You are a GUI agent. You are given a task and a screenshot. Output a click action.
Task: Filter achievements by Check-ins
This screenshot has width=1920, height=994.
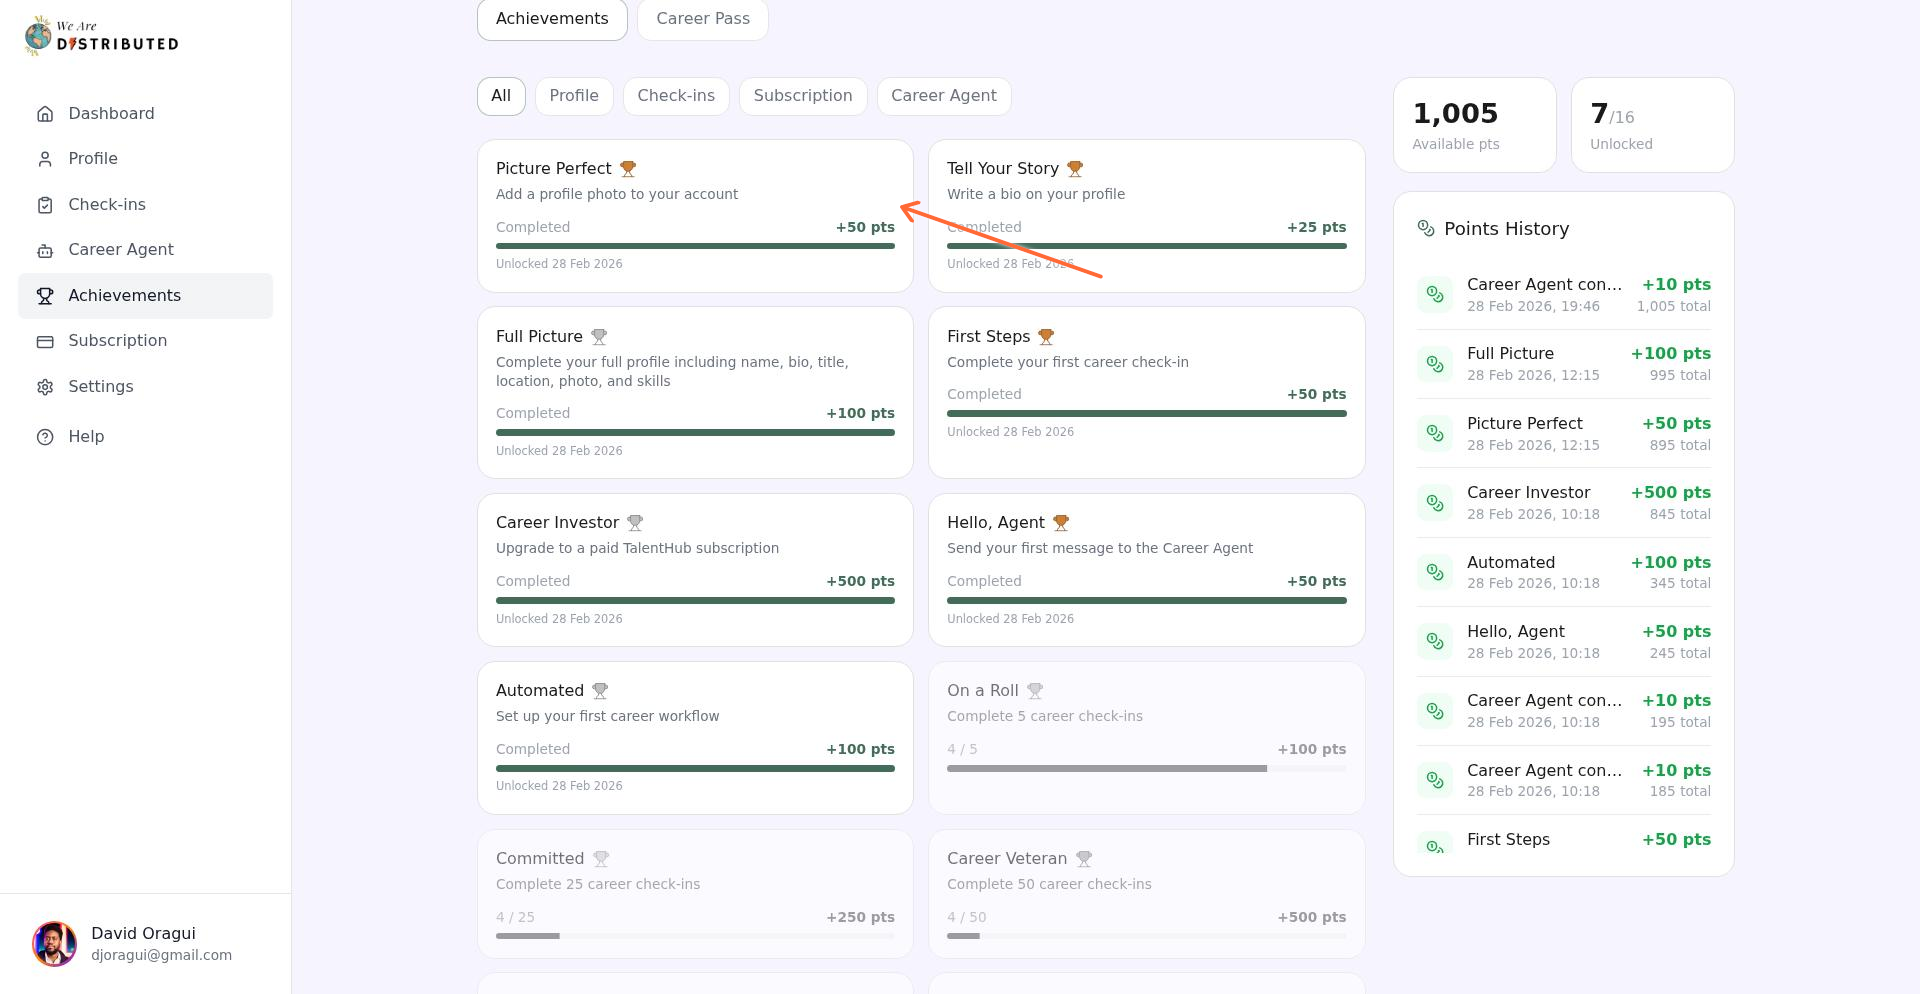tap(676, 96)
